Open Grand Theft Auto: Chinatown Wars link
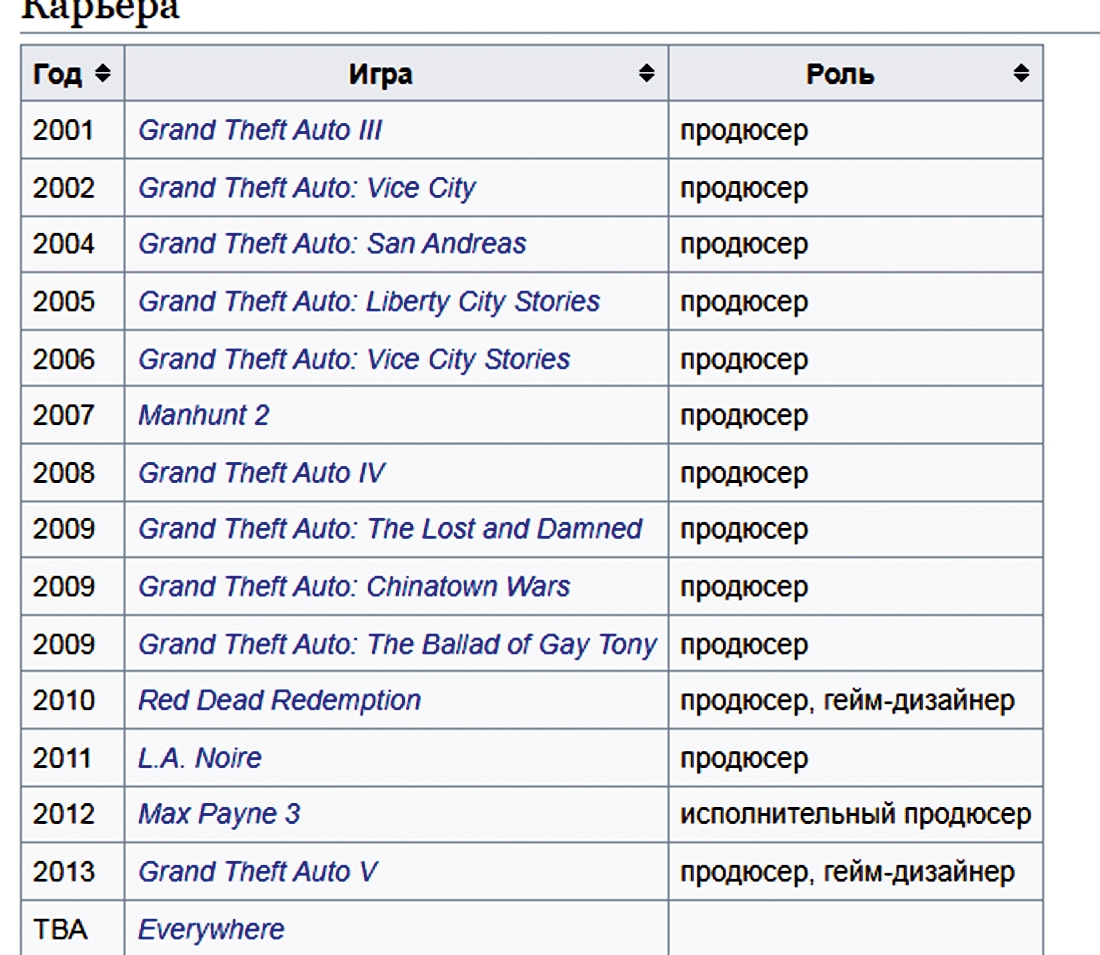The height and width of the screenshot is (955, 1100). point(354,587)
